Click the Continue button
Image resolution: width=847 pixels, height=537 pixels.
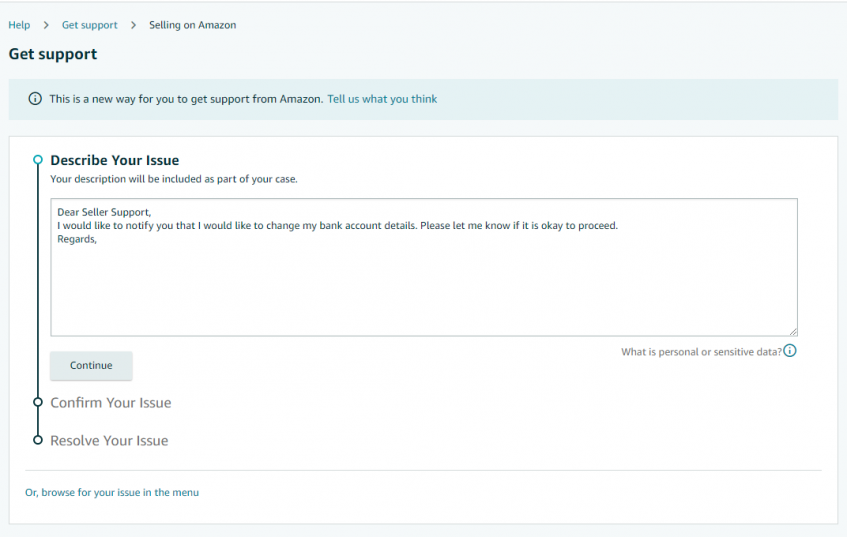coord(91,366)
